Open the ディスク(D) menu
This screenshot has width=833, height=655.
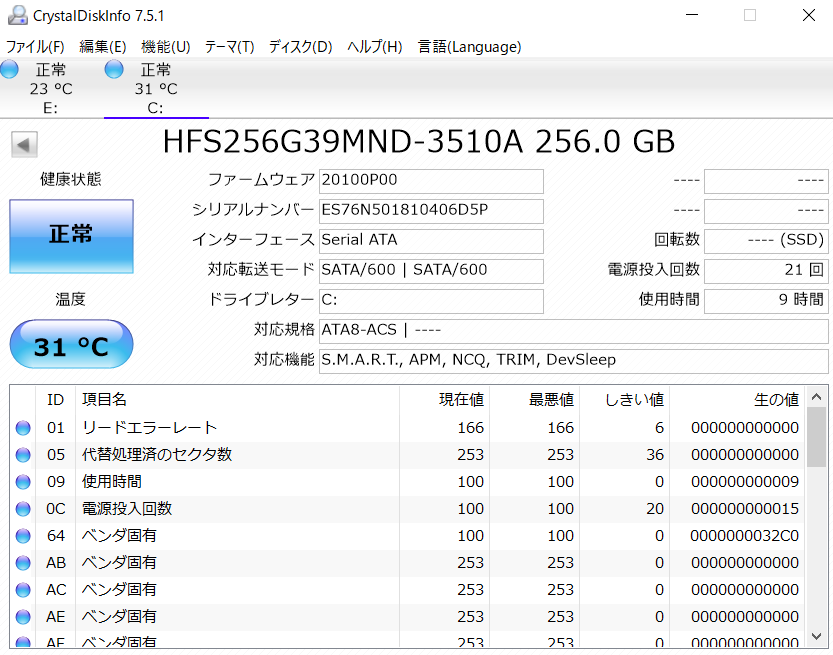tap(300, 47)
